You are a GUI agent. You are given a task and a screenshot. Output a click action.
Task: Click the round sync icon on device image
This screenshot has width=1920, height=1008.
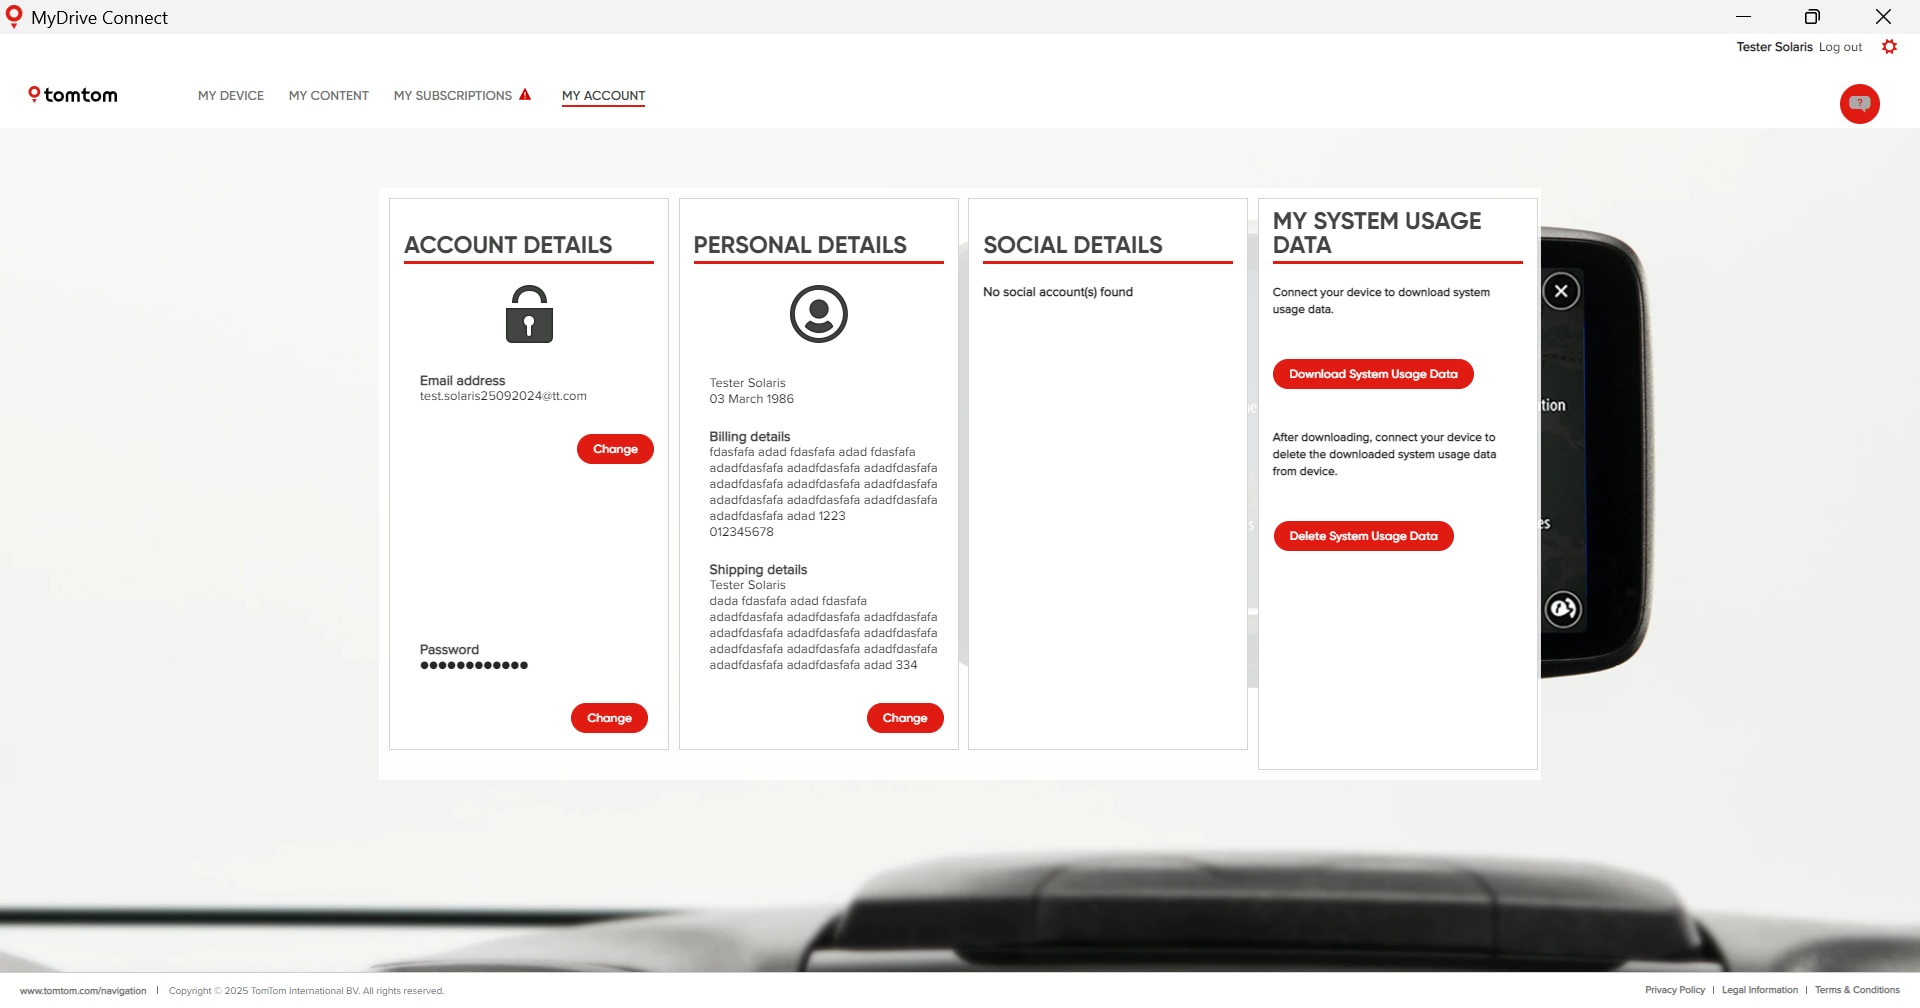tap(1563, 609)
